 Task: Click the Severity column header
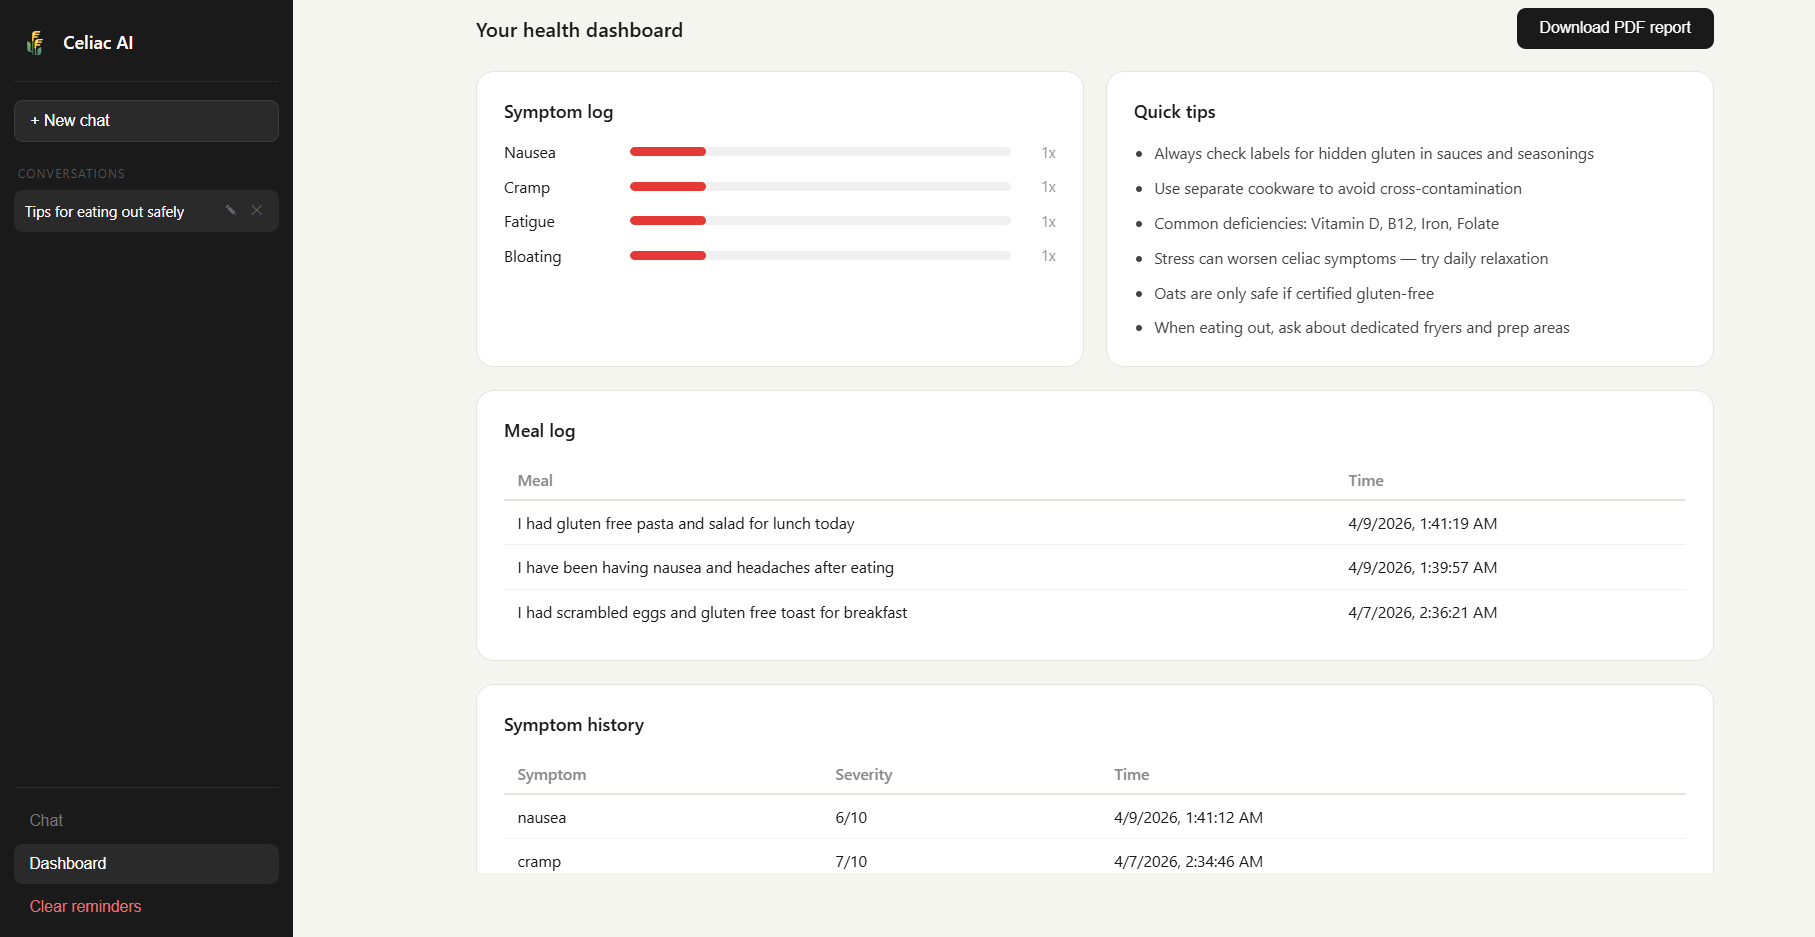[863, 775]
